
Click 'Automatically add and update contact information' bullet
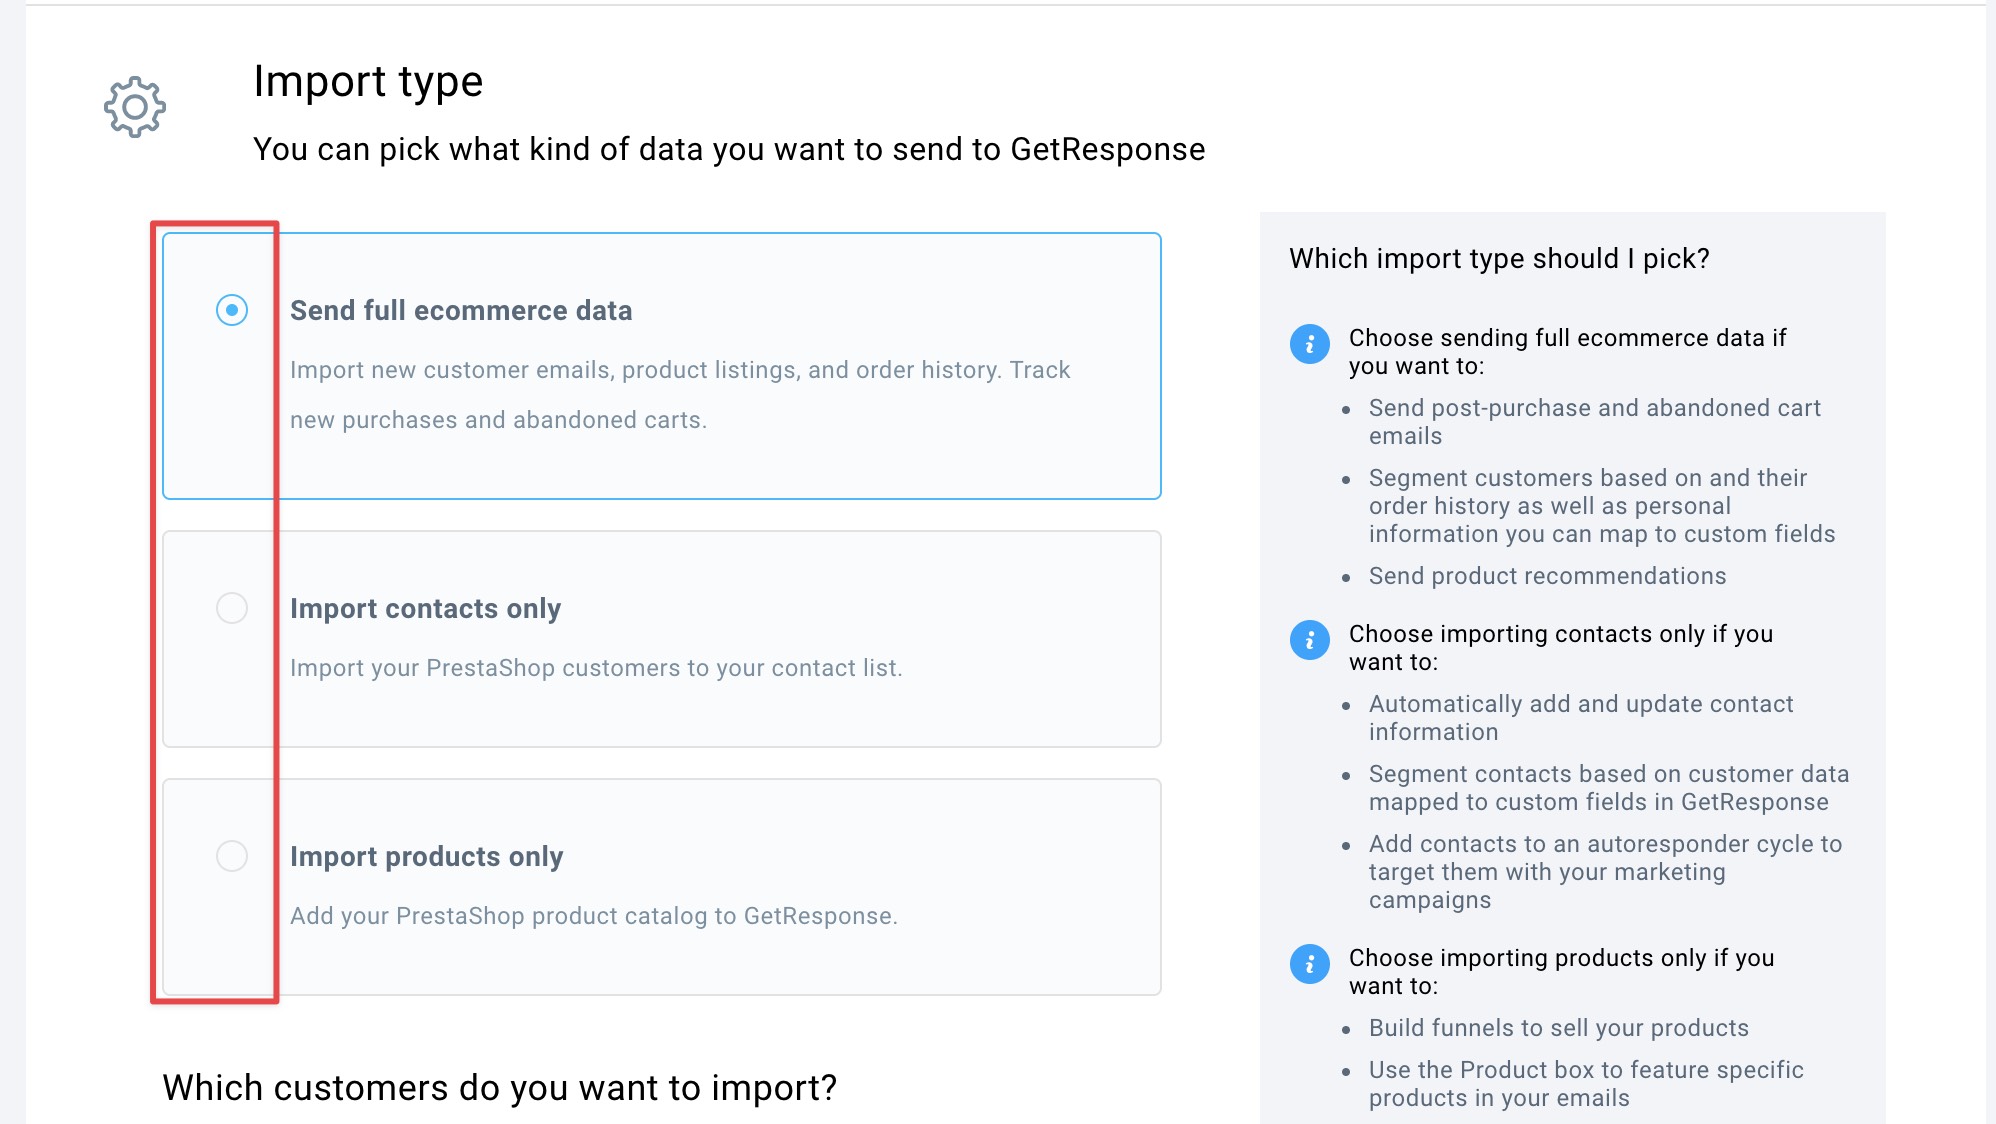(x=1581, y=718)
